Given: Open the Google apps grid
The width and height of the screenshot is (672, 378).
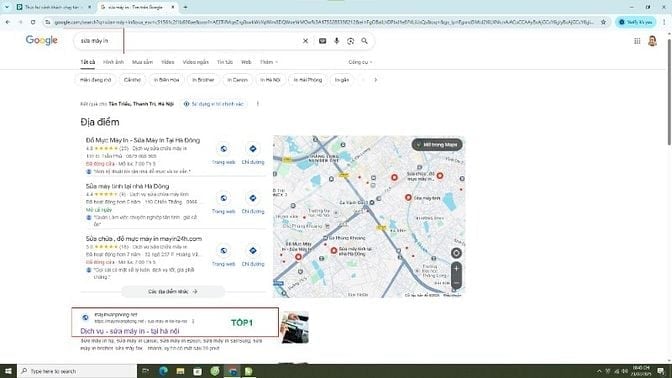Looking at the screenshot, I should point(637,41).
